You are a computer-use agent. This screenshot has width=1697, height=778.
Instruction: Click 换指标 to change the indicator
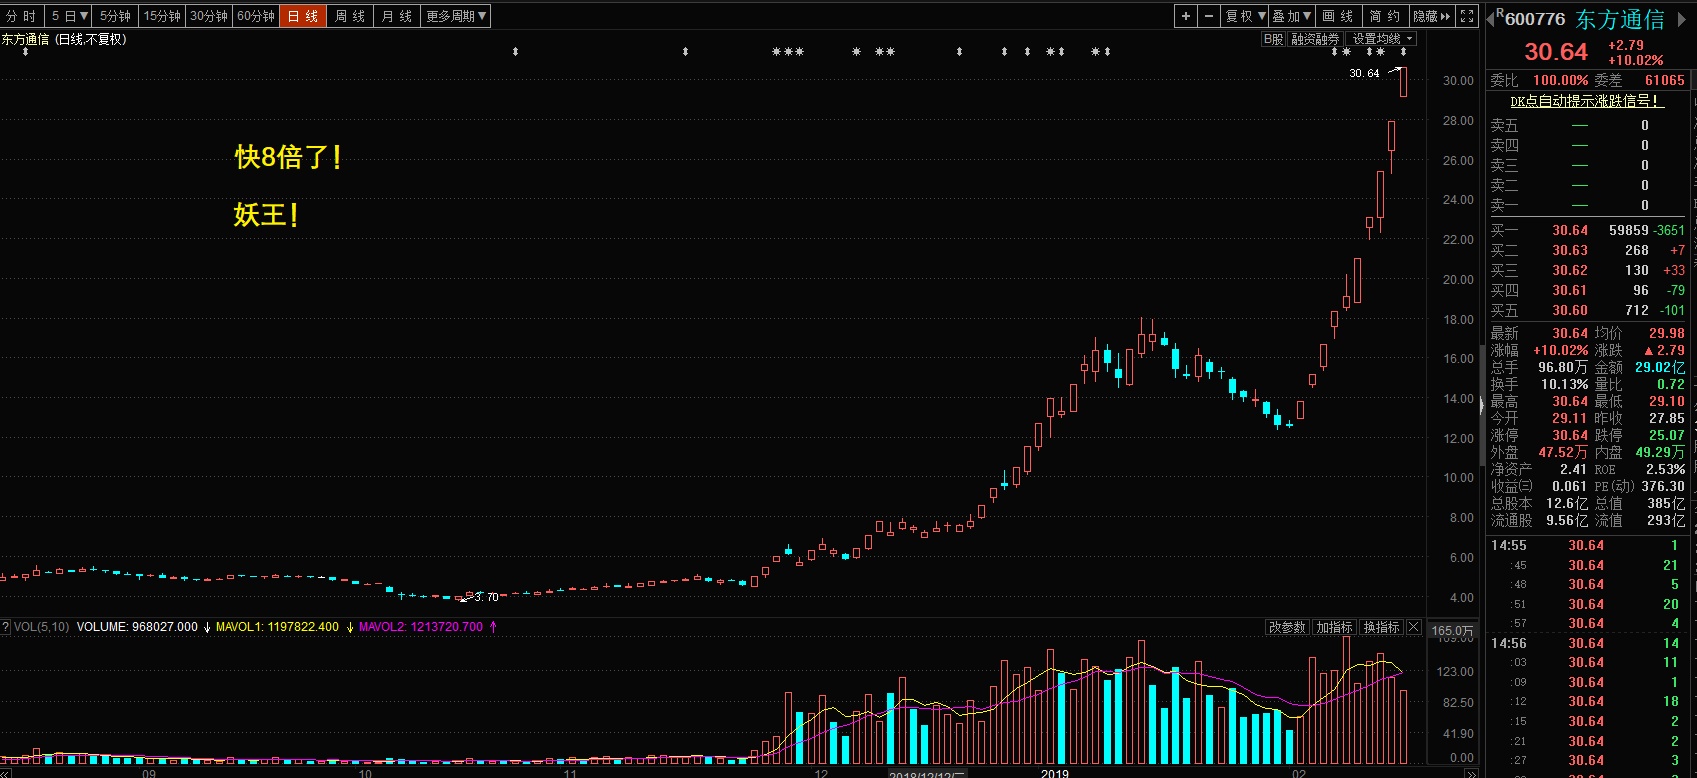click(1381, 627)
